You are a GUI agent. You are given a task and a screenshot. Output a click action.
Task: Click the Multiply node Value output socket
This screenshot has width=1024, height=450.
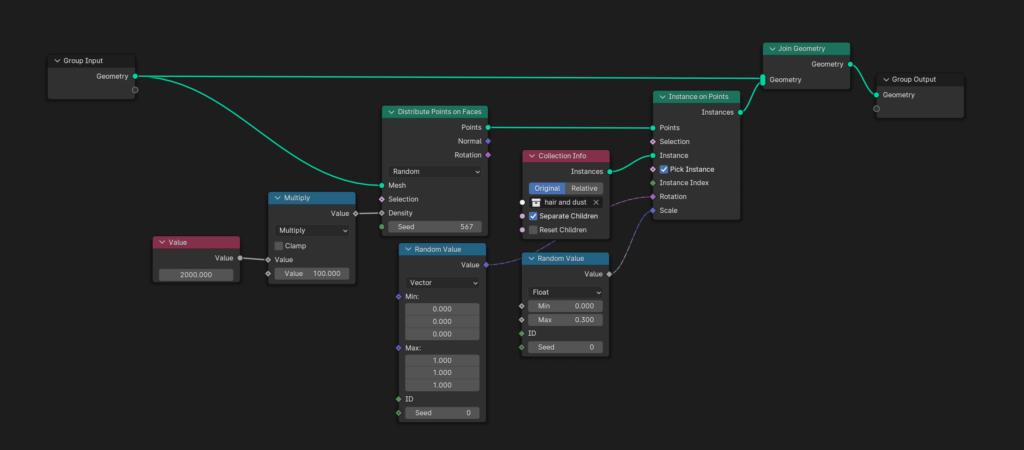pos(355,214)
